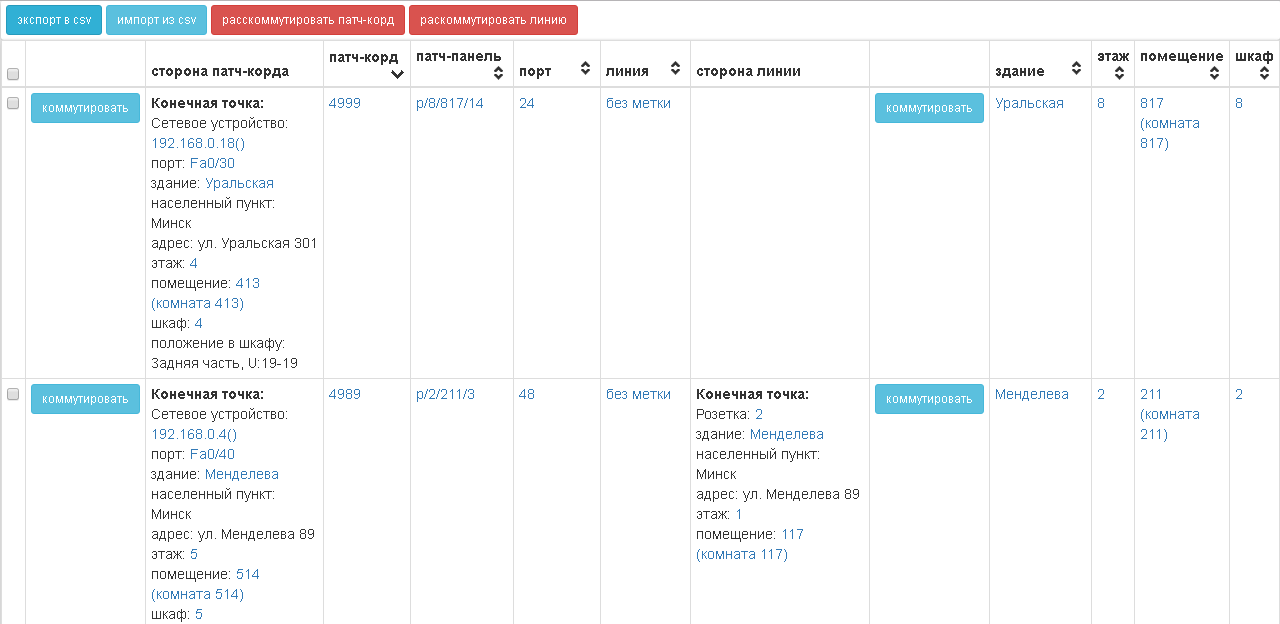
Task: Click sort arrows beside линия header
Action: pyautogui.click(x=675, y=69)
